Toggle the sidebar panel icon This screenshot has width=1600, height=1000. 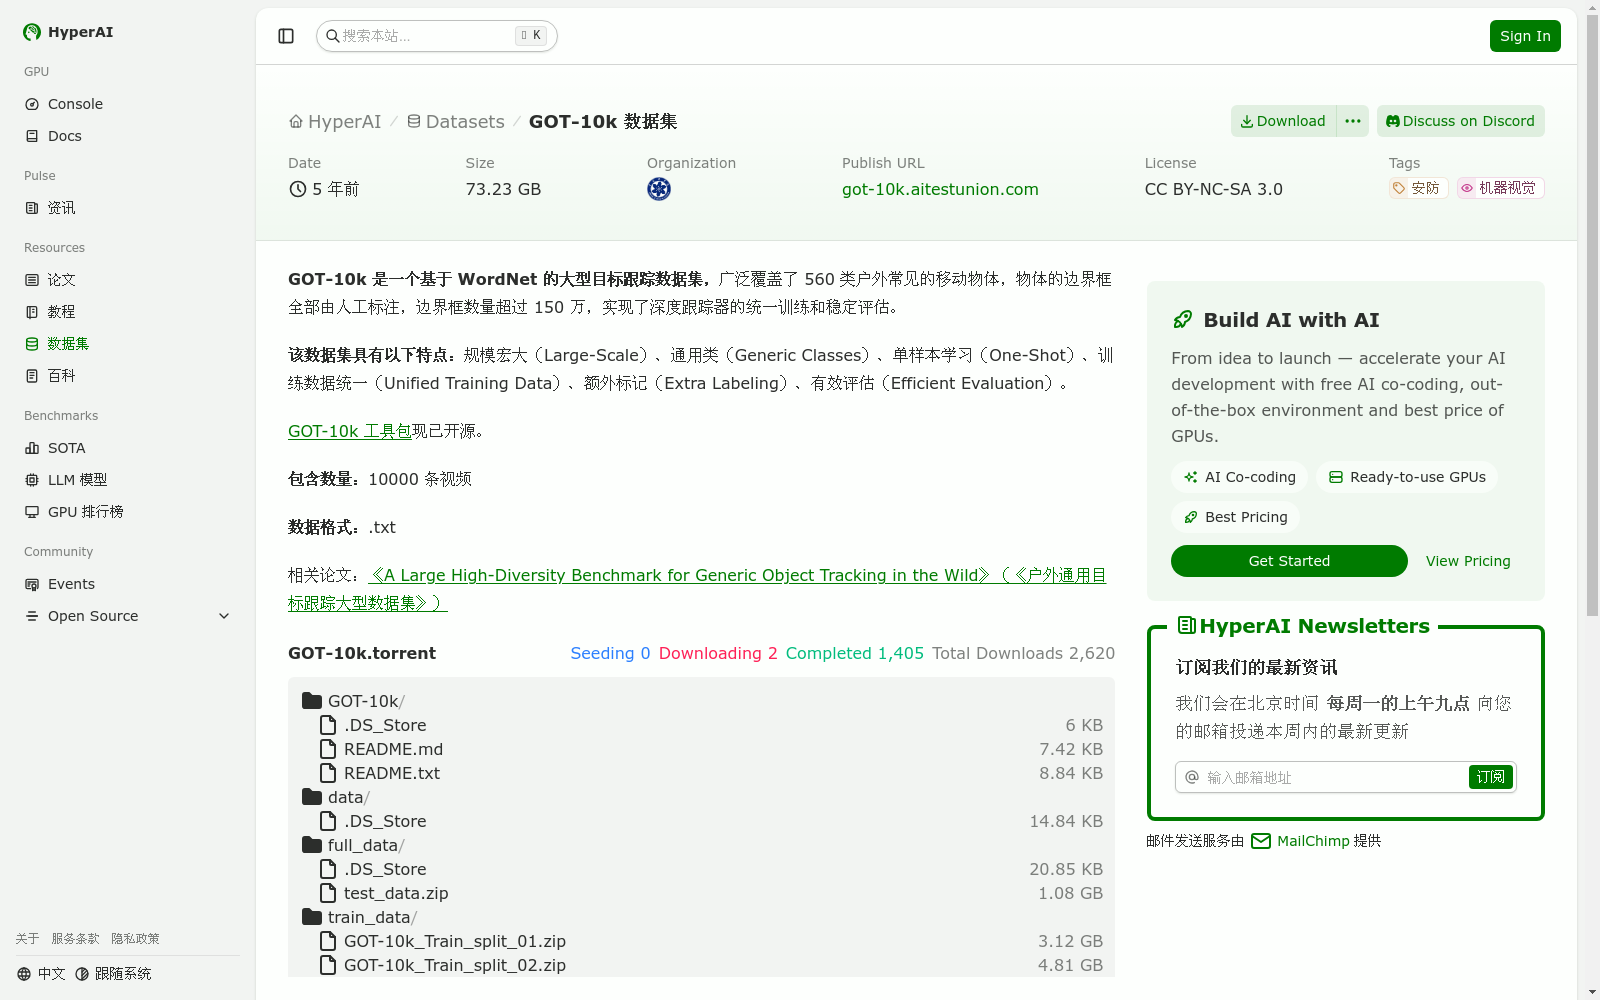click(286, 36)
